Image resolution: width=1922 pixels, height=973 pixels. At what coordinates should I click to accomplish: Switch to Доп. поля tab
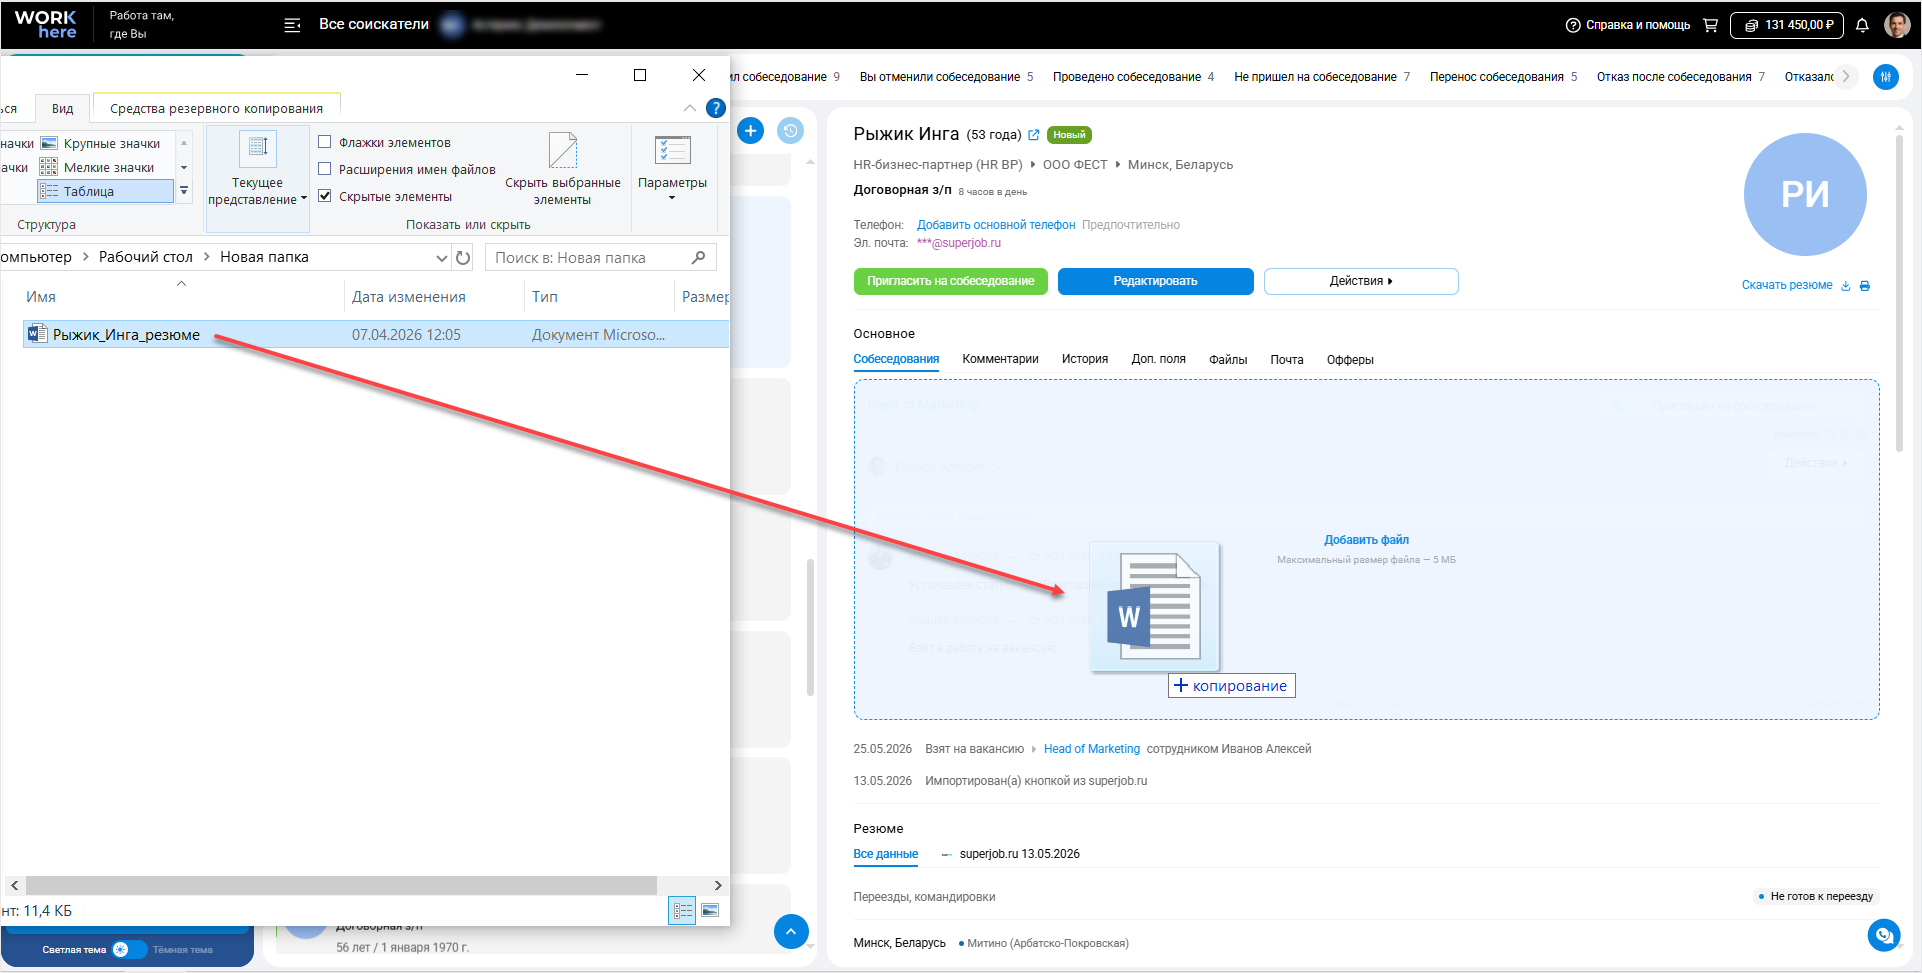pyautogui.click(x=1158, y=359)
